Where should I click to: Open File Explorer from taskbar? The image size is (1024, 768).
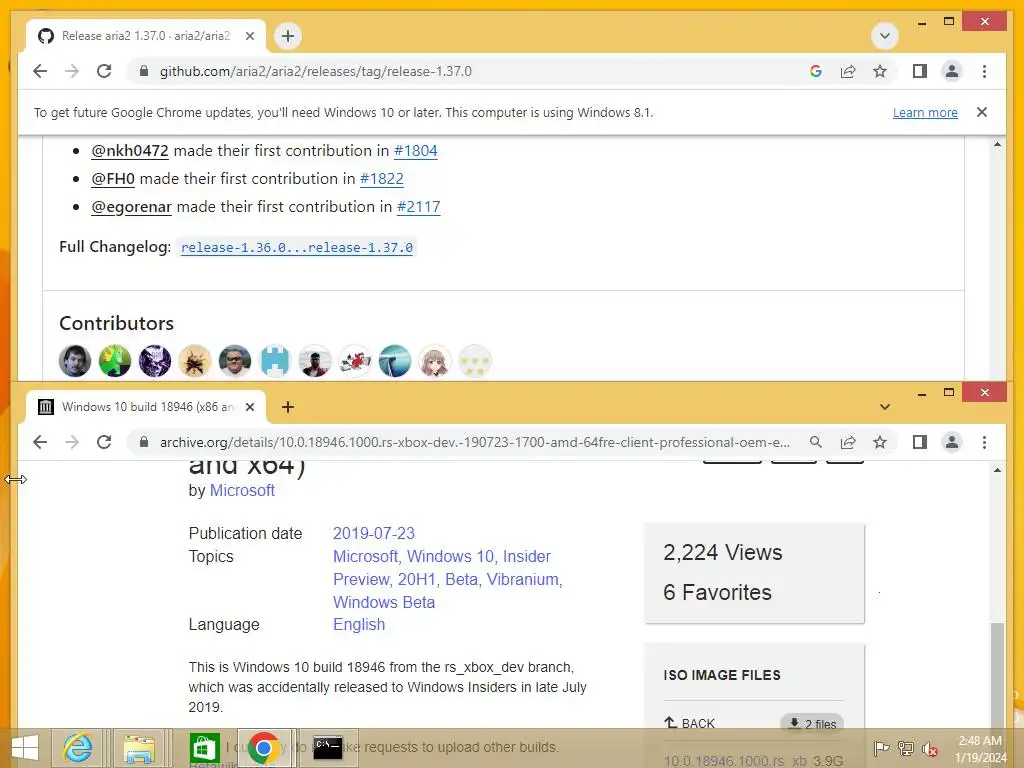click(140, 748)
